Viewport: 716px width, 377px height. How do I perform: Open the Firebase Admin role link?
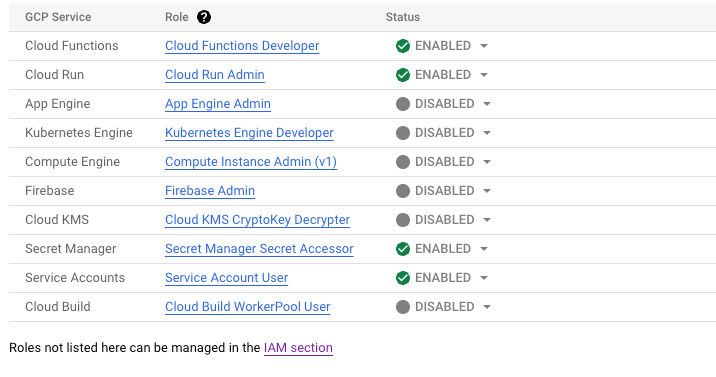pos(210,191)
